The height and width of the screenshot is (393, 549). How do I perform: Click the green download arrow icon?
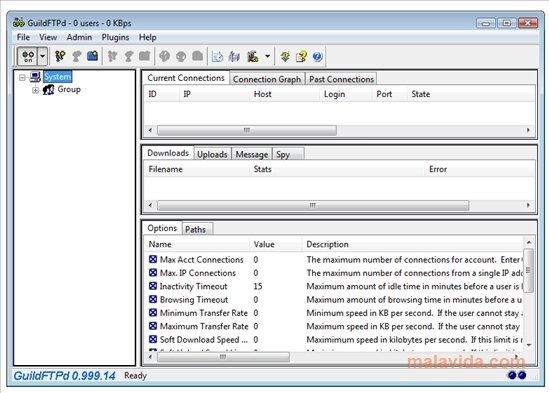click(285, 56)
